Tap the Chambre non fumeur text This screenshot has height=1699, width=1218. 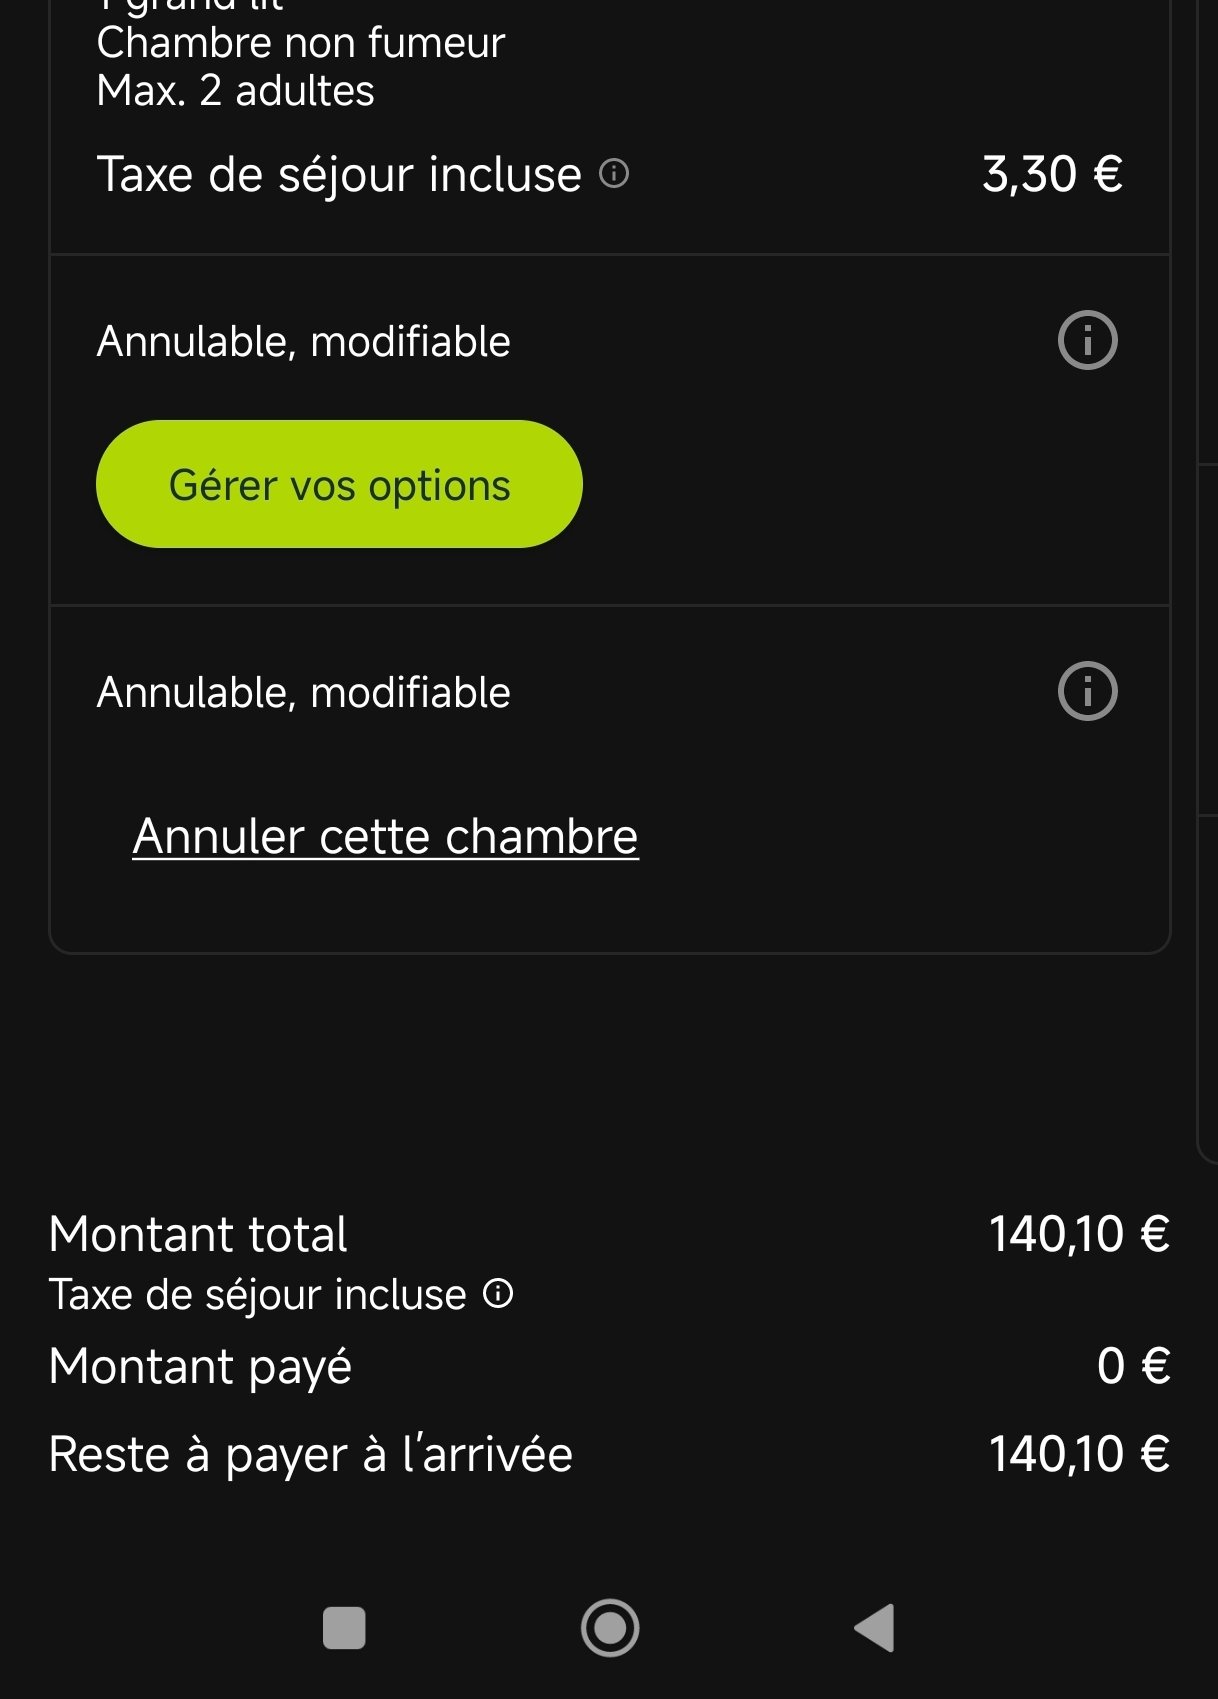300,43
